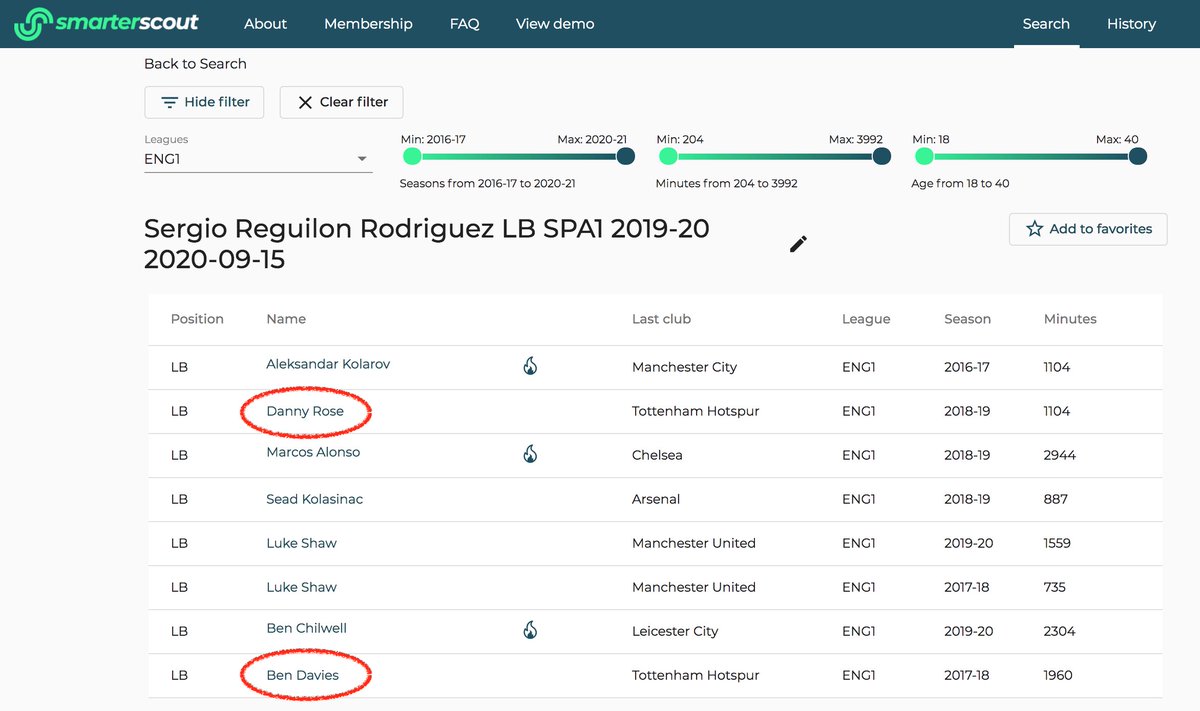Click the Hide filter button

[x=204, y=102]
